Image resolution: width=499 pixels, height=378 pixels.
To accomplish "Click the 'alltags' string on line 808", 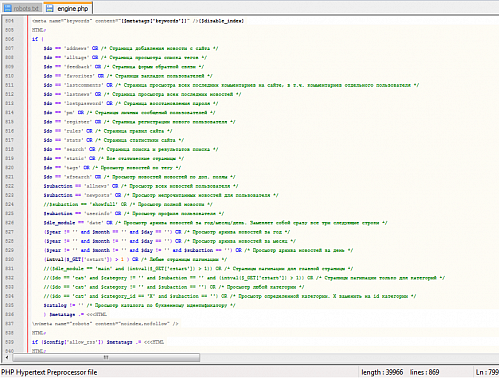I will 76,58.
